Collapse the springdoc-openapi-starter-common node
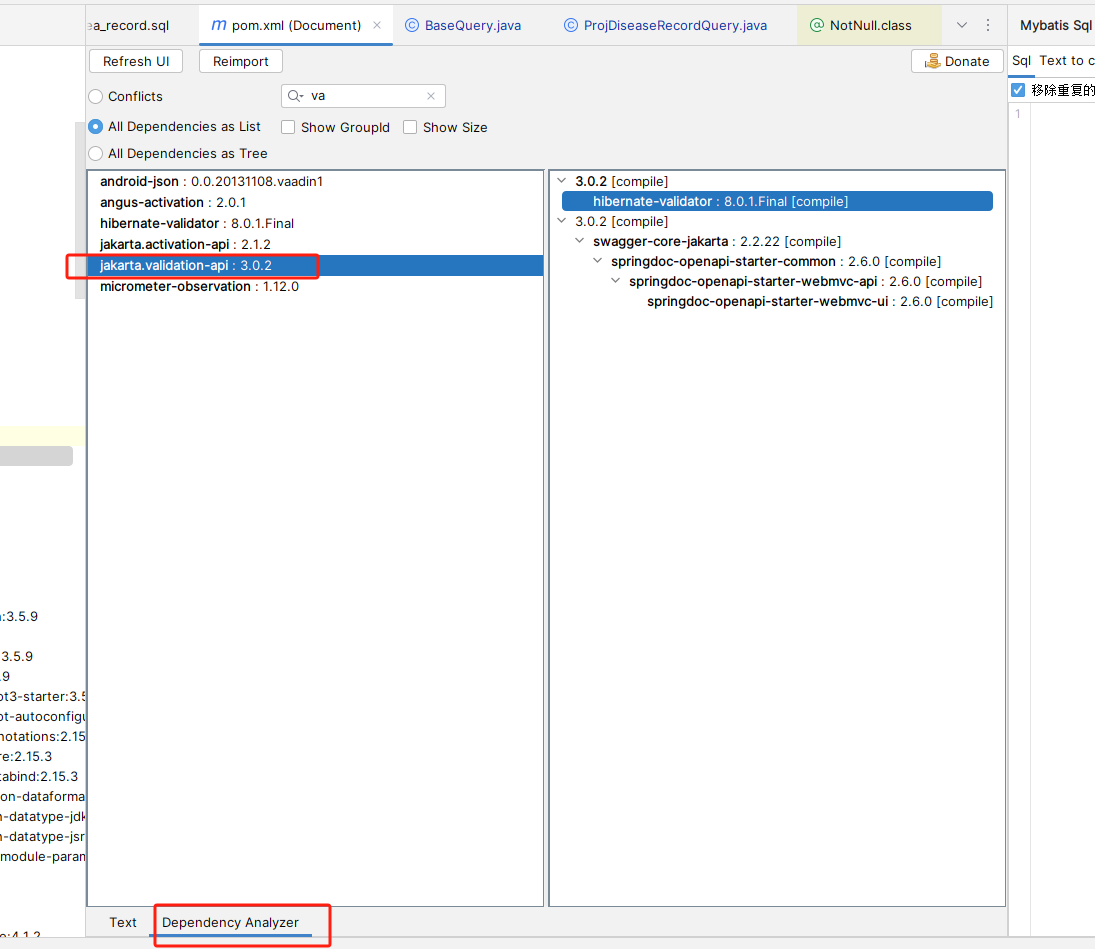This screenshot has width=1095, height=949. point(598,261)
